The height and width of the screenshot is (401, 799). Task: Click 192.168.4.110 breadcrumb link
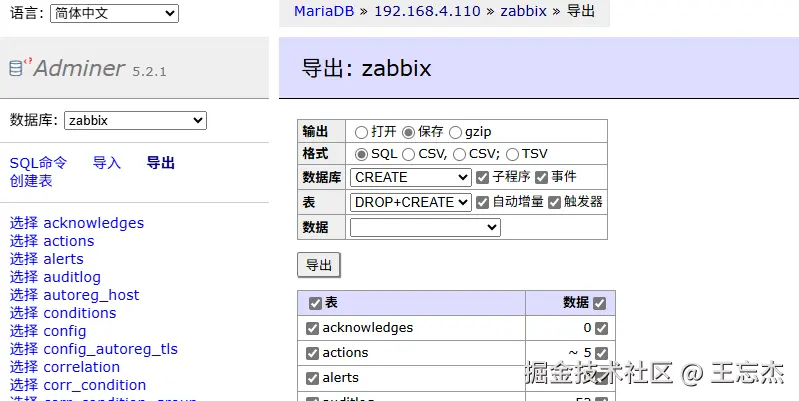pos(427,11)
